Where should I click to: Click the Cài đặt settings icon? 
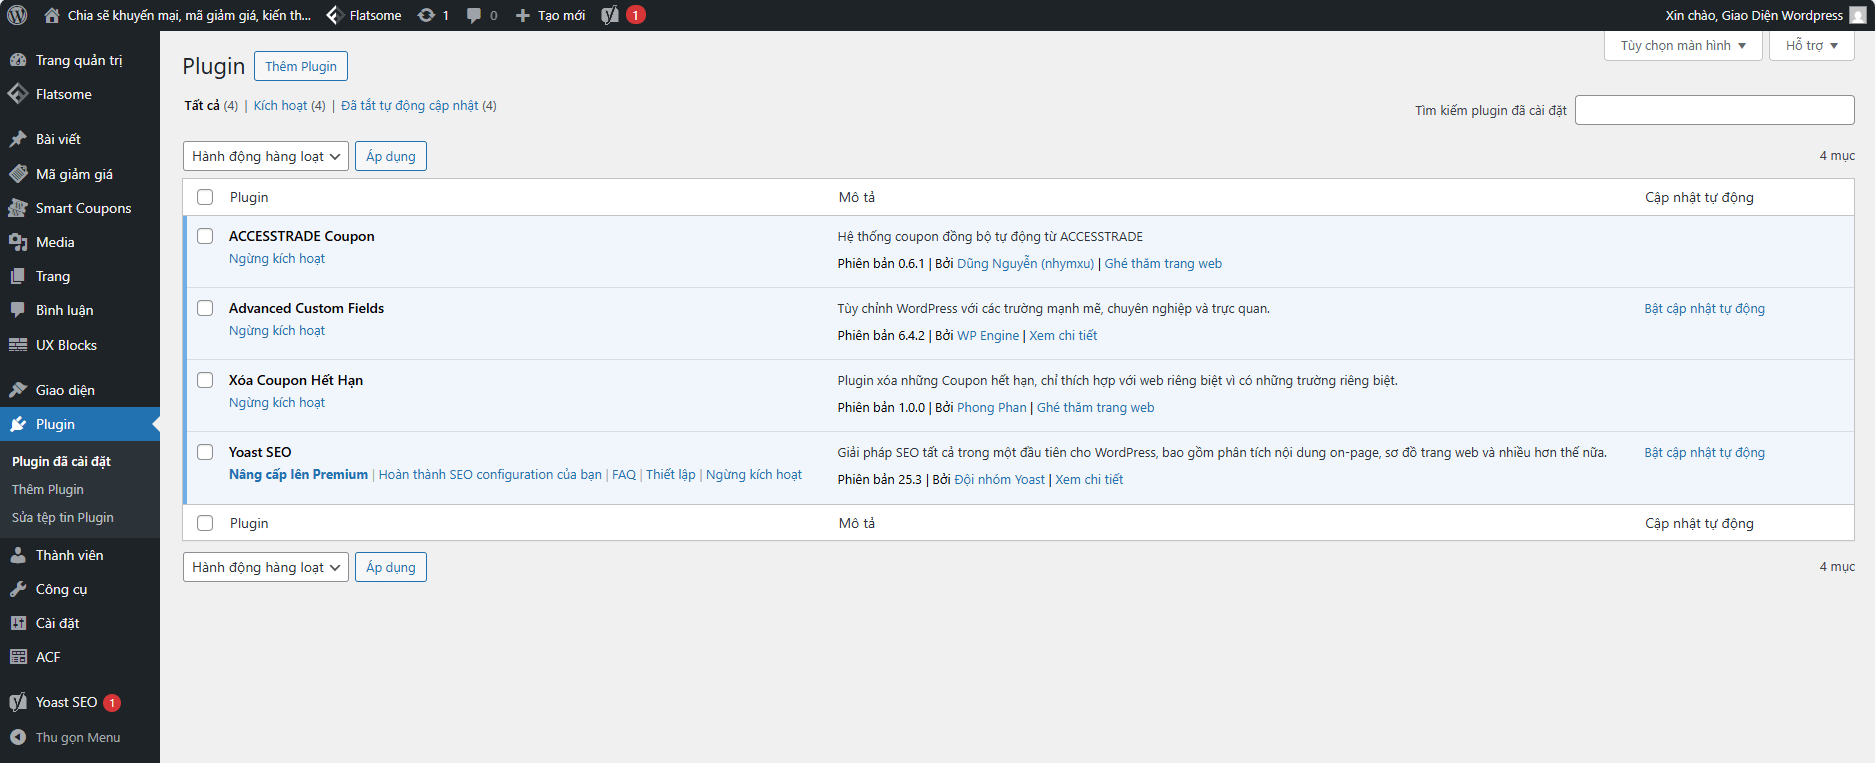pyautogui.click(x=18, y=623)
